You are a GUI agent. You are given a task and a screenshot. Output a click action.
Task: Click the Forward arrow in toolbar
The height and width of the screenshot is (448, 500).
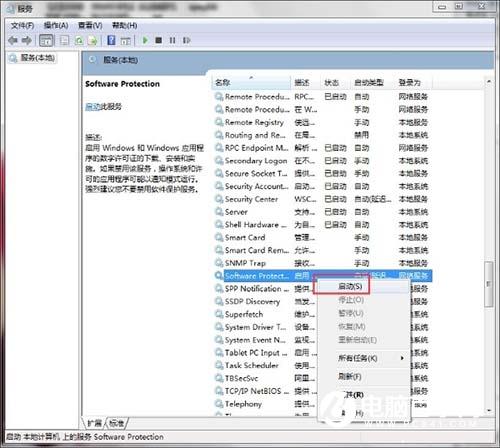coord(27,41)
